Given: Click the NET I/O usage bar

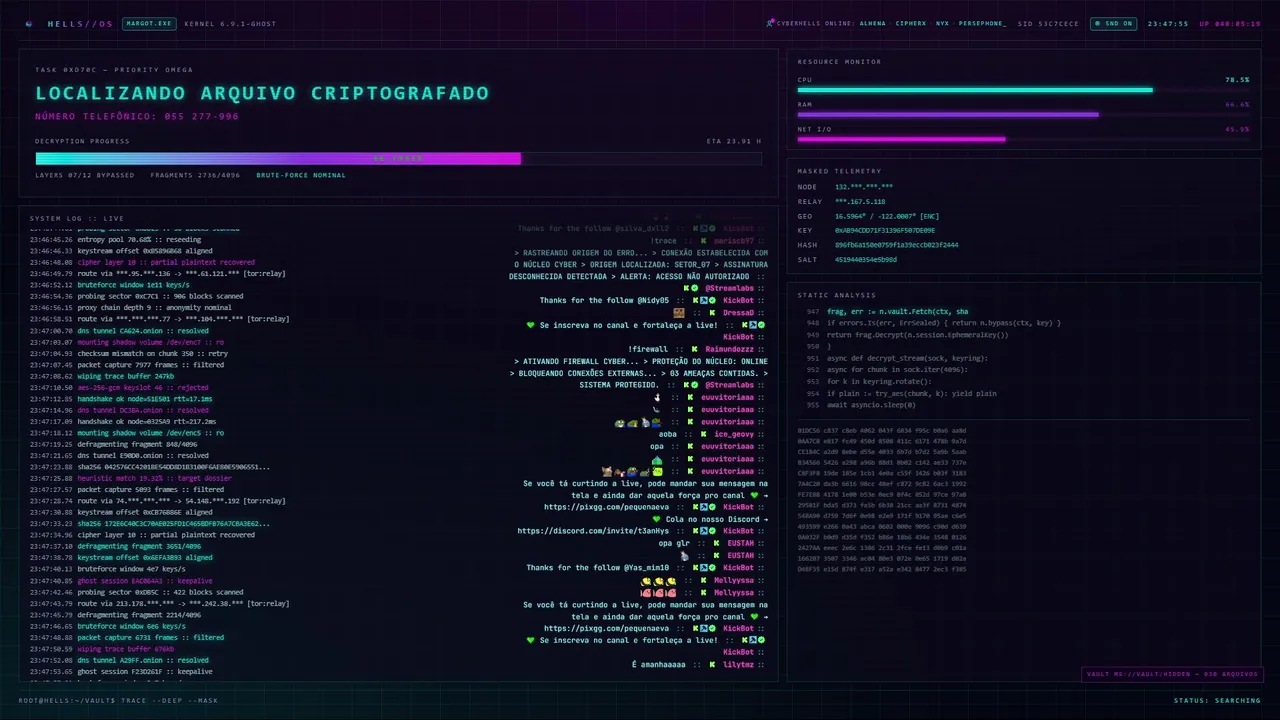Looking at the screenshot, I should (x=1023, y=140).
